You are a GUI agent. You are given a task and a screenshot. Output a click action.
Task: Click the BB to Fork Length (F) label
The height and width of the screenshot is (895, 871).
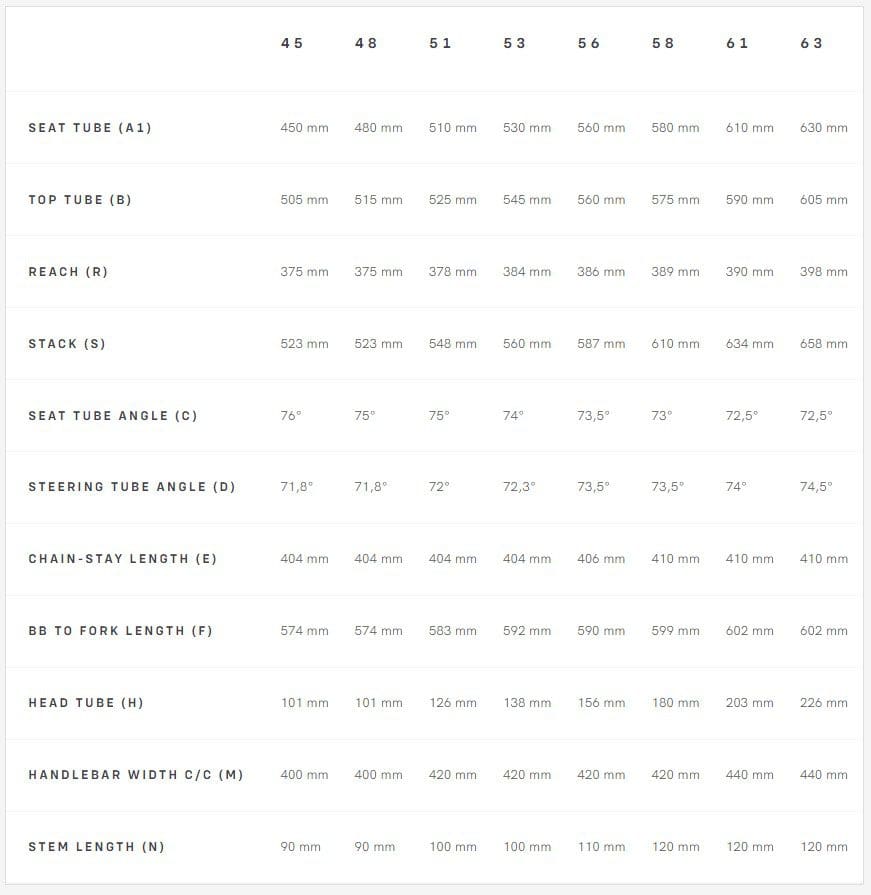pos(120,631)
